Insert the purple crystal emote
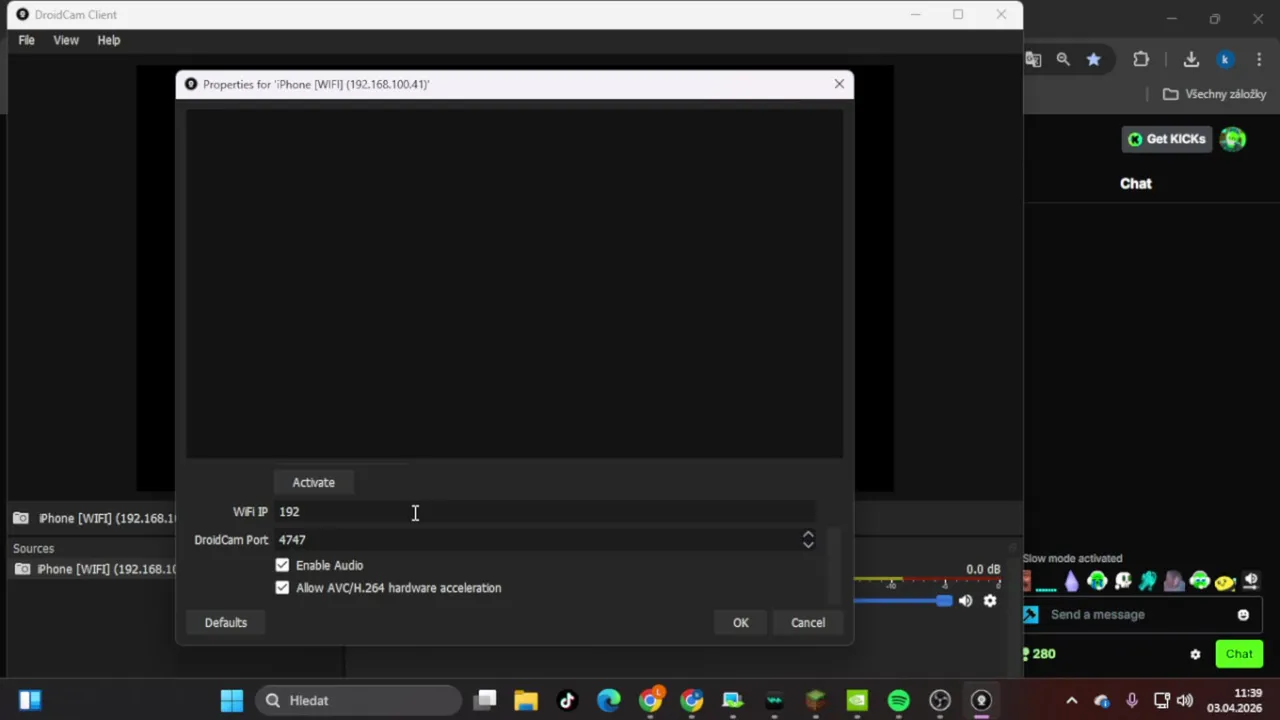 [1072, 581]
